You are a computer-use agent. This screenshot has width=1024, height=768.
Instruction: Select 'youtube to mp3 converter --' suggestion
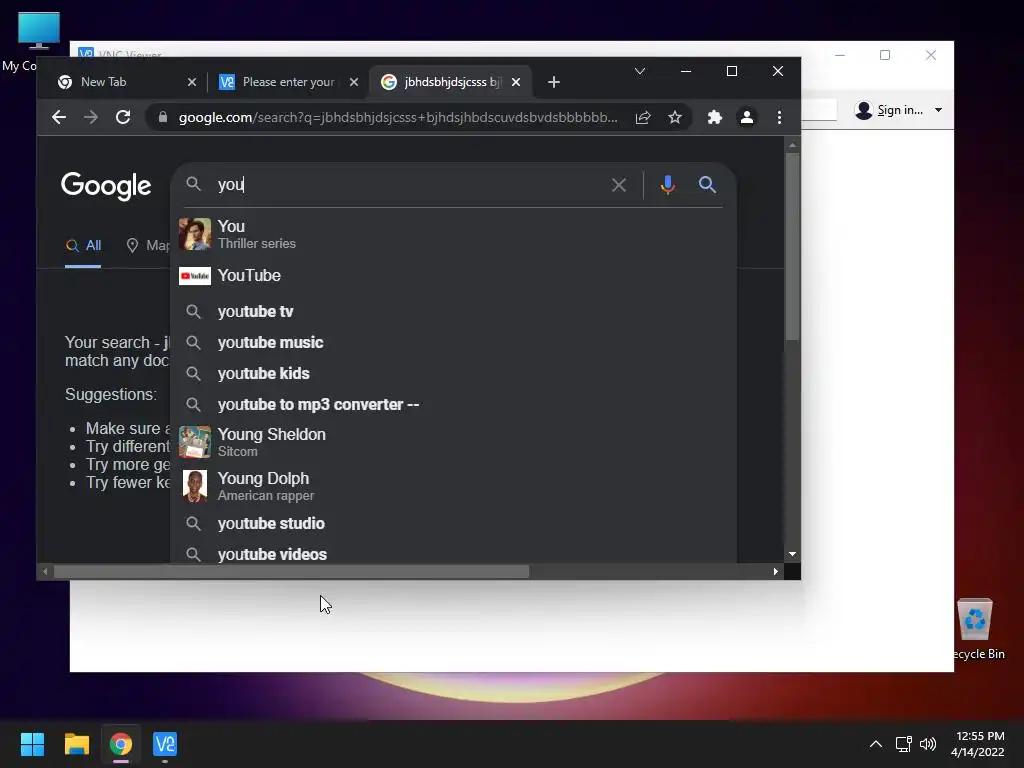click(x=453, y=405)
